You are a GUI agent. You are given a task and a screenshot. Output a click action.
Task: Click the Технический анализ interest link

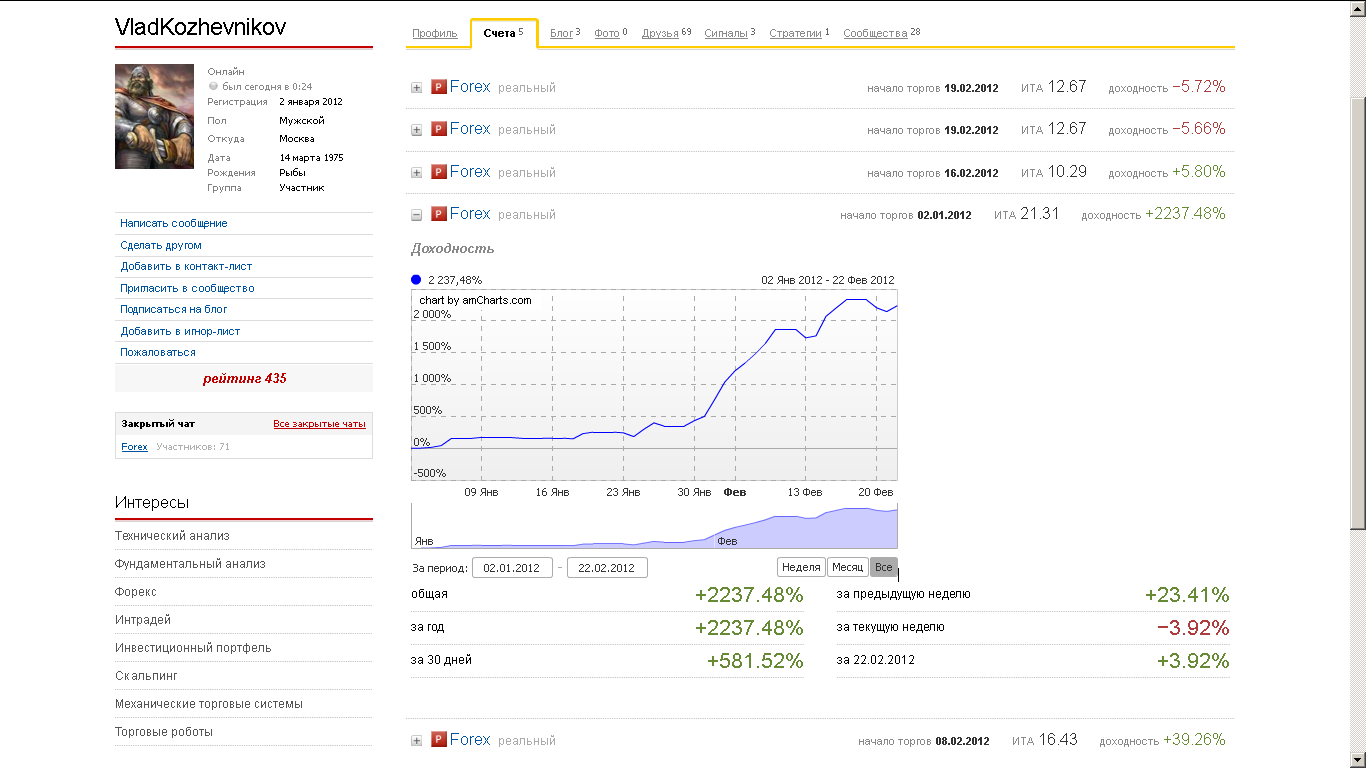(x=172, y=536)
